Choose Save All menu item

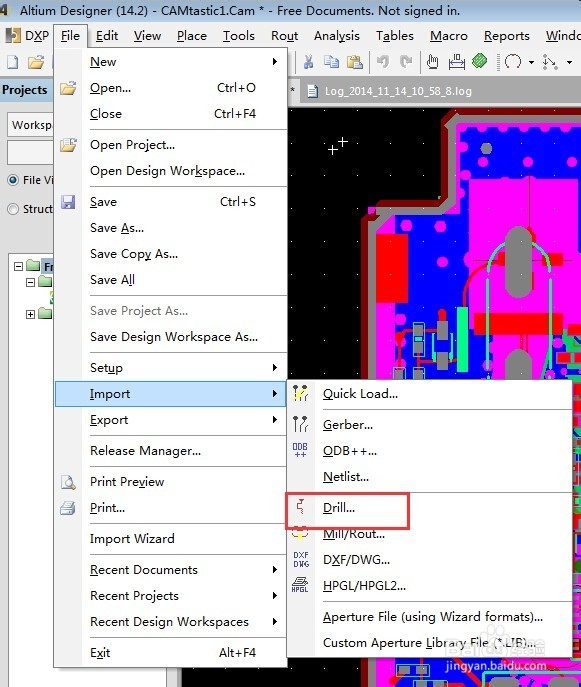click(x=171, y=280)
